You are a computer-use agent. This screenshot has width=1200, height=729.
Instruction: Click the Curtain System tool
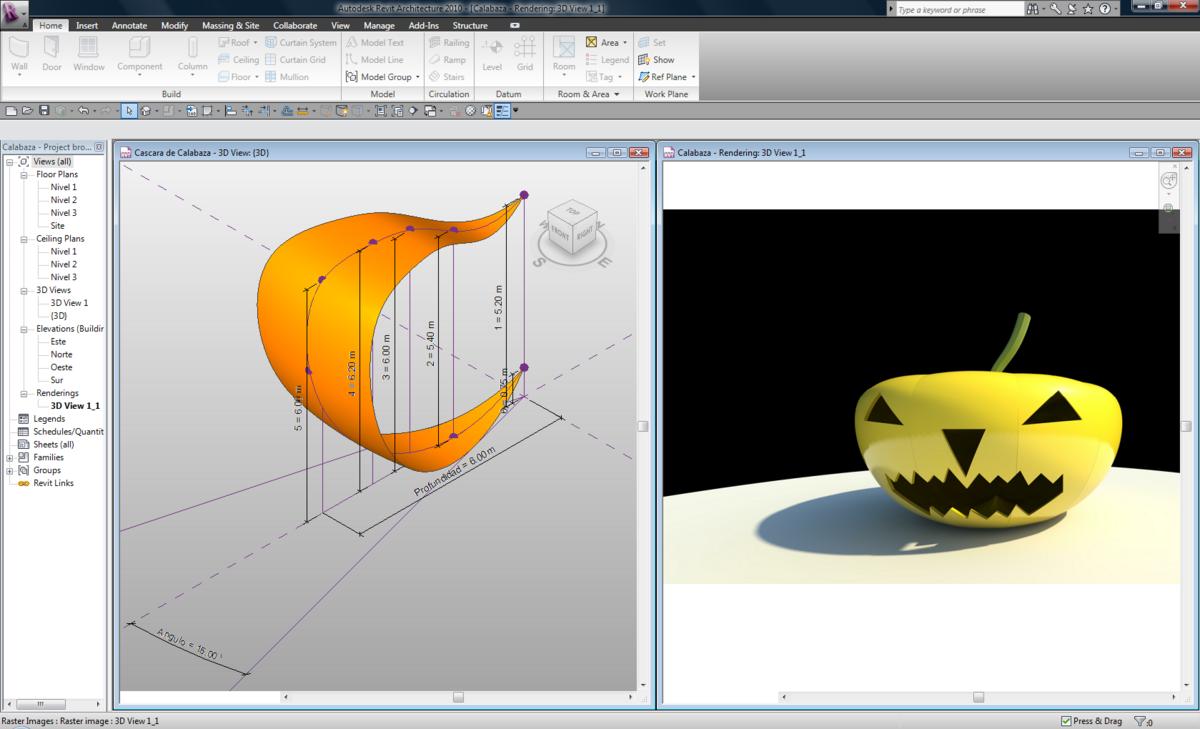tap(301, 43)
